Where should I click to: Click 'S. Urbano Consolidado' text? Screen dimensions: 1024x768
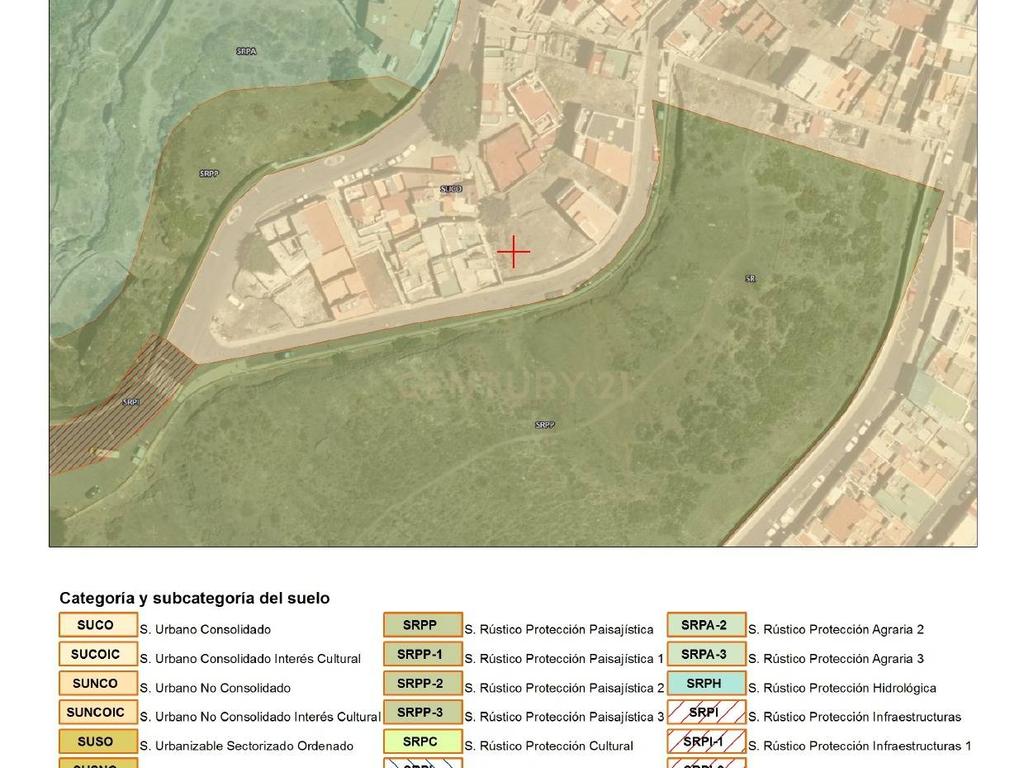205,630
